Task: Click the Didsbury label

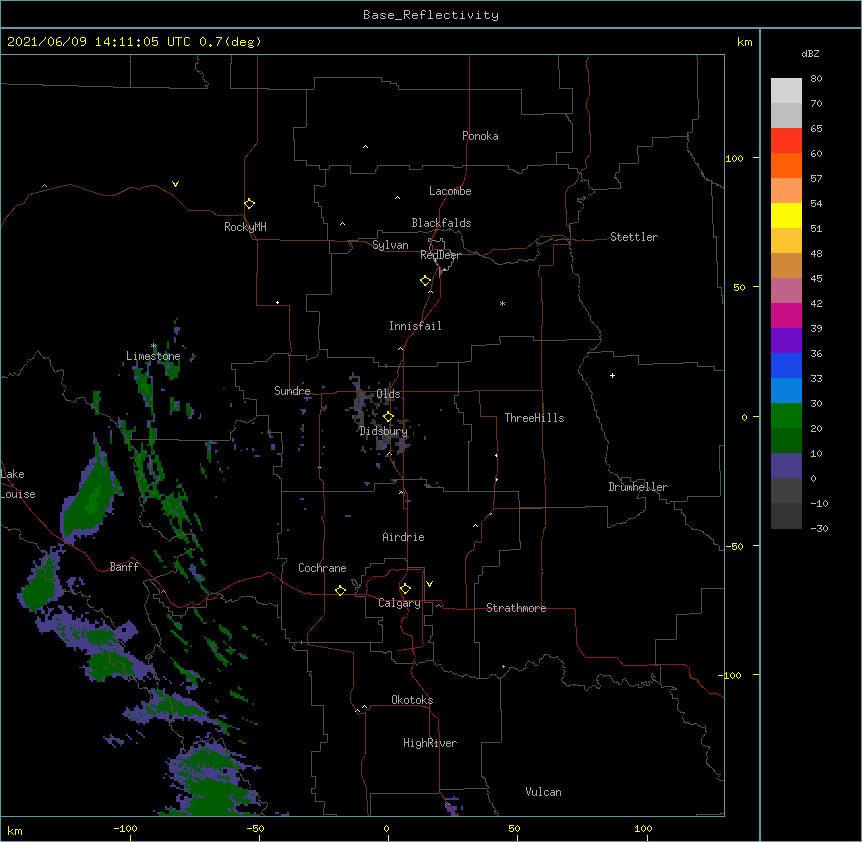Action: [x=383, y=431]
